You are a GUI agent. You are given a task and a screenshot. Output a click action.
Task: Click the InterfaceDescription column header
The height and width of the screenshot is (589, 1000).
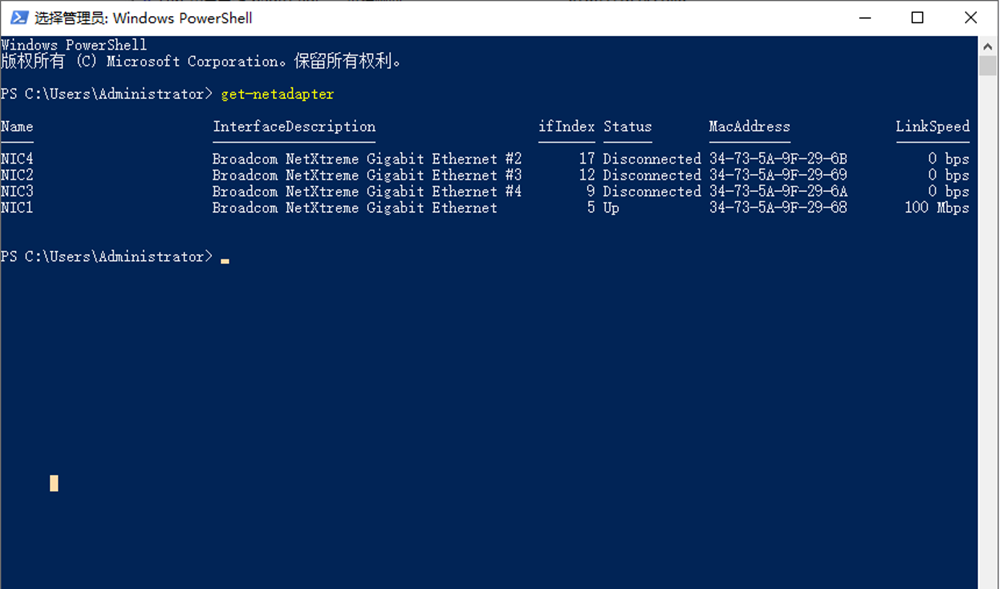coord(294,127)
